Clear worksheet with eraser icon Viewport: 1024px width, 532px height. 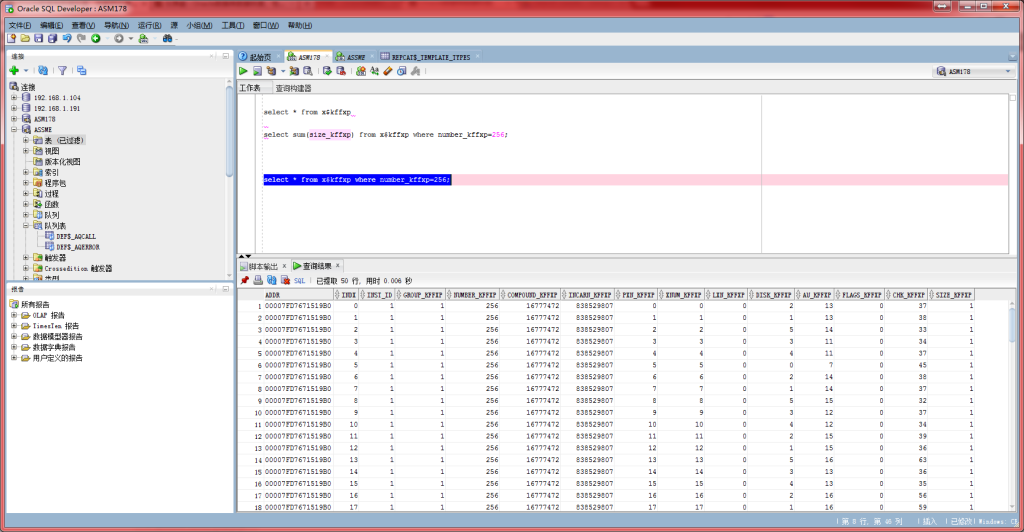click(x=388, y=71)
